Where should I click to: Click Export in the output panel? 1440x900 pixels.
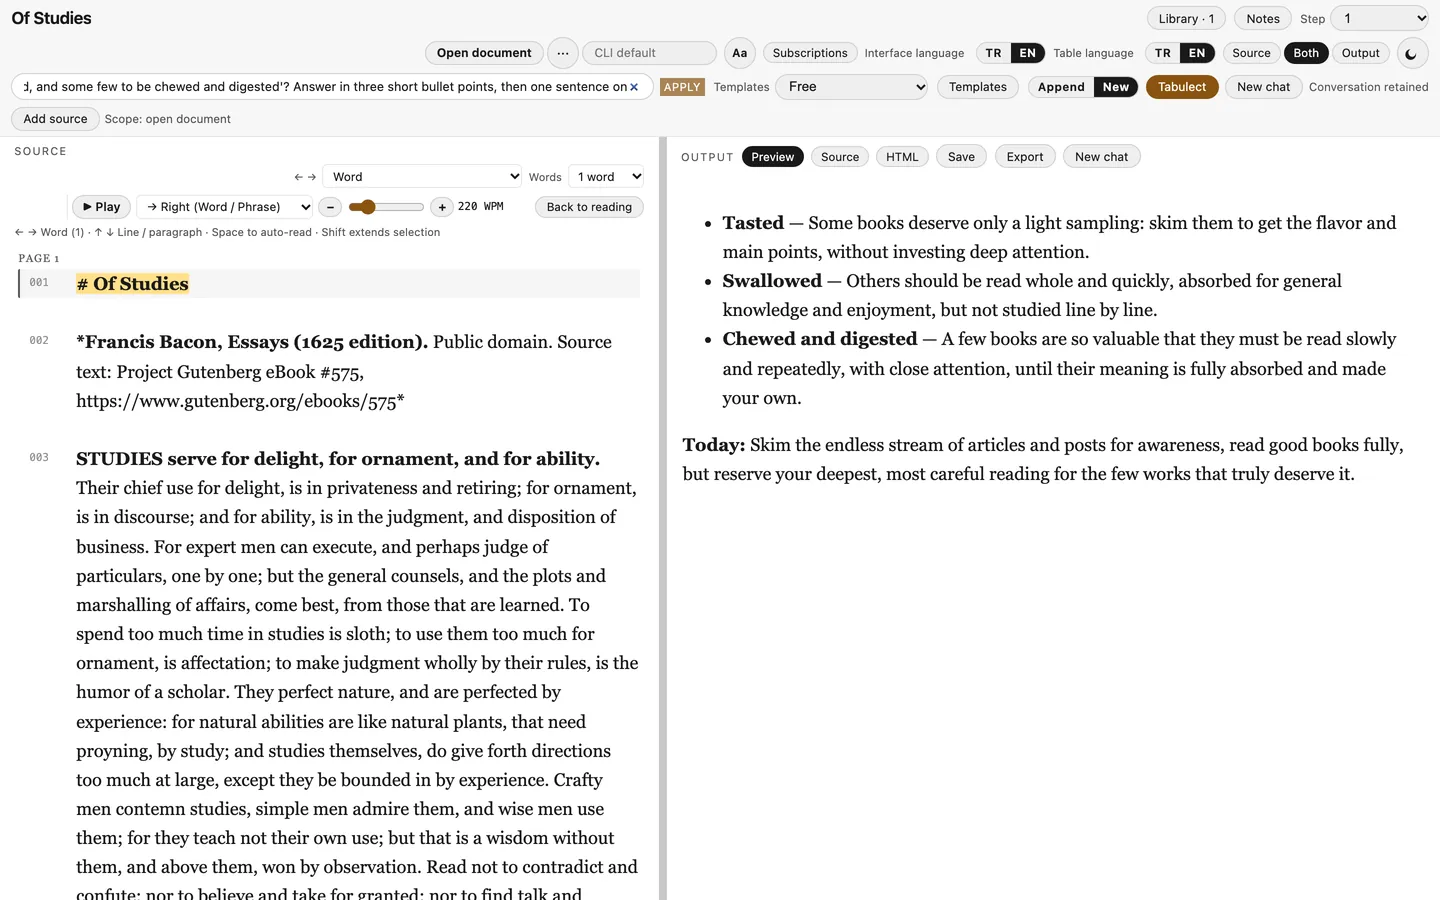(x=1025, y=157)
